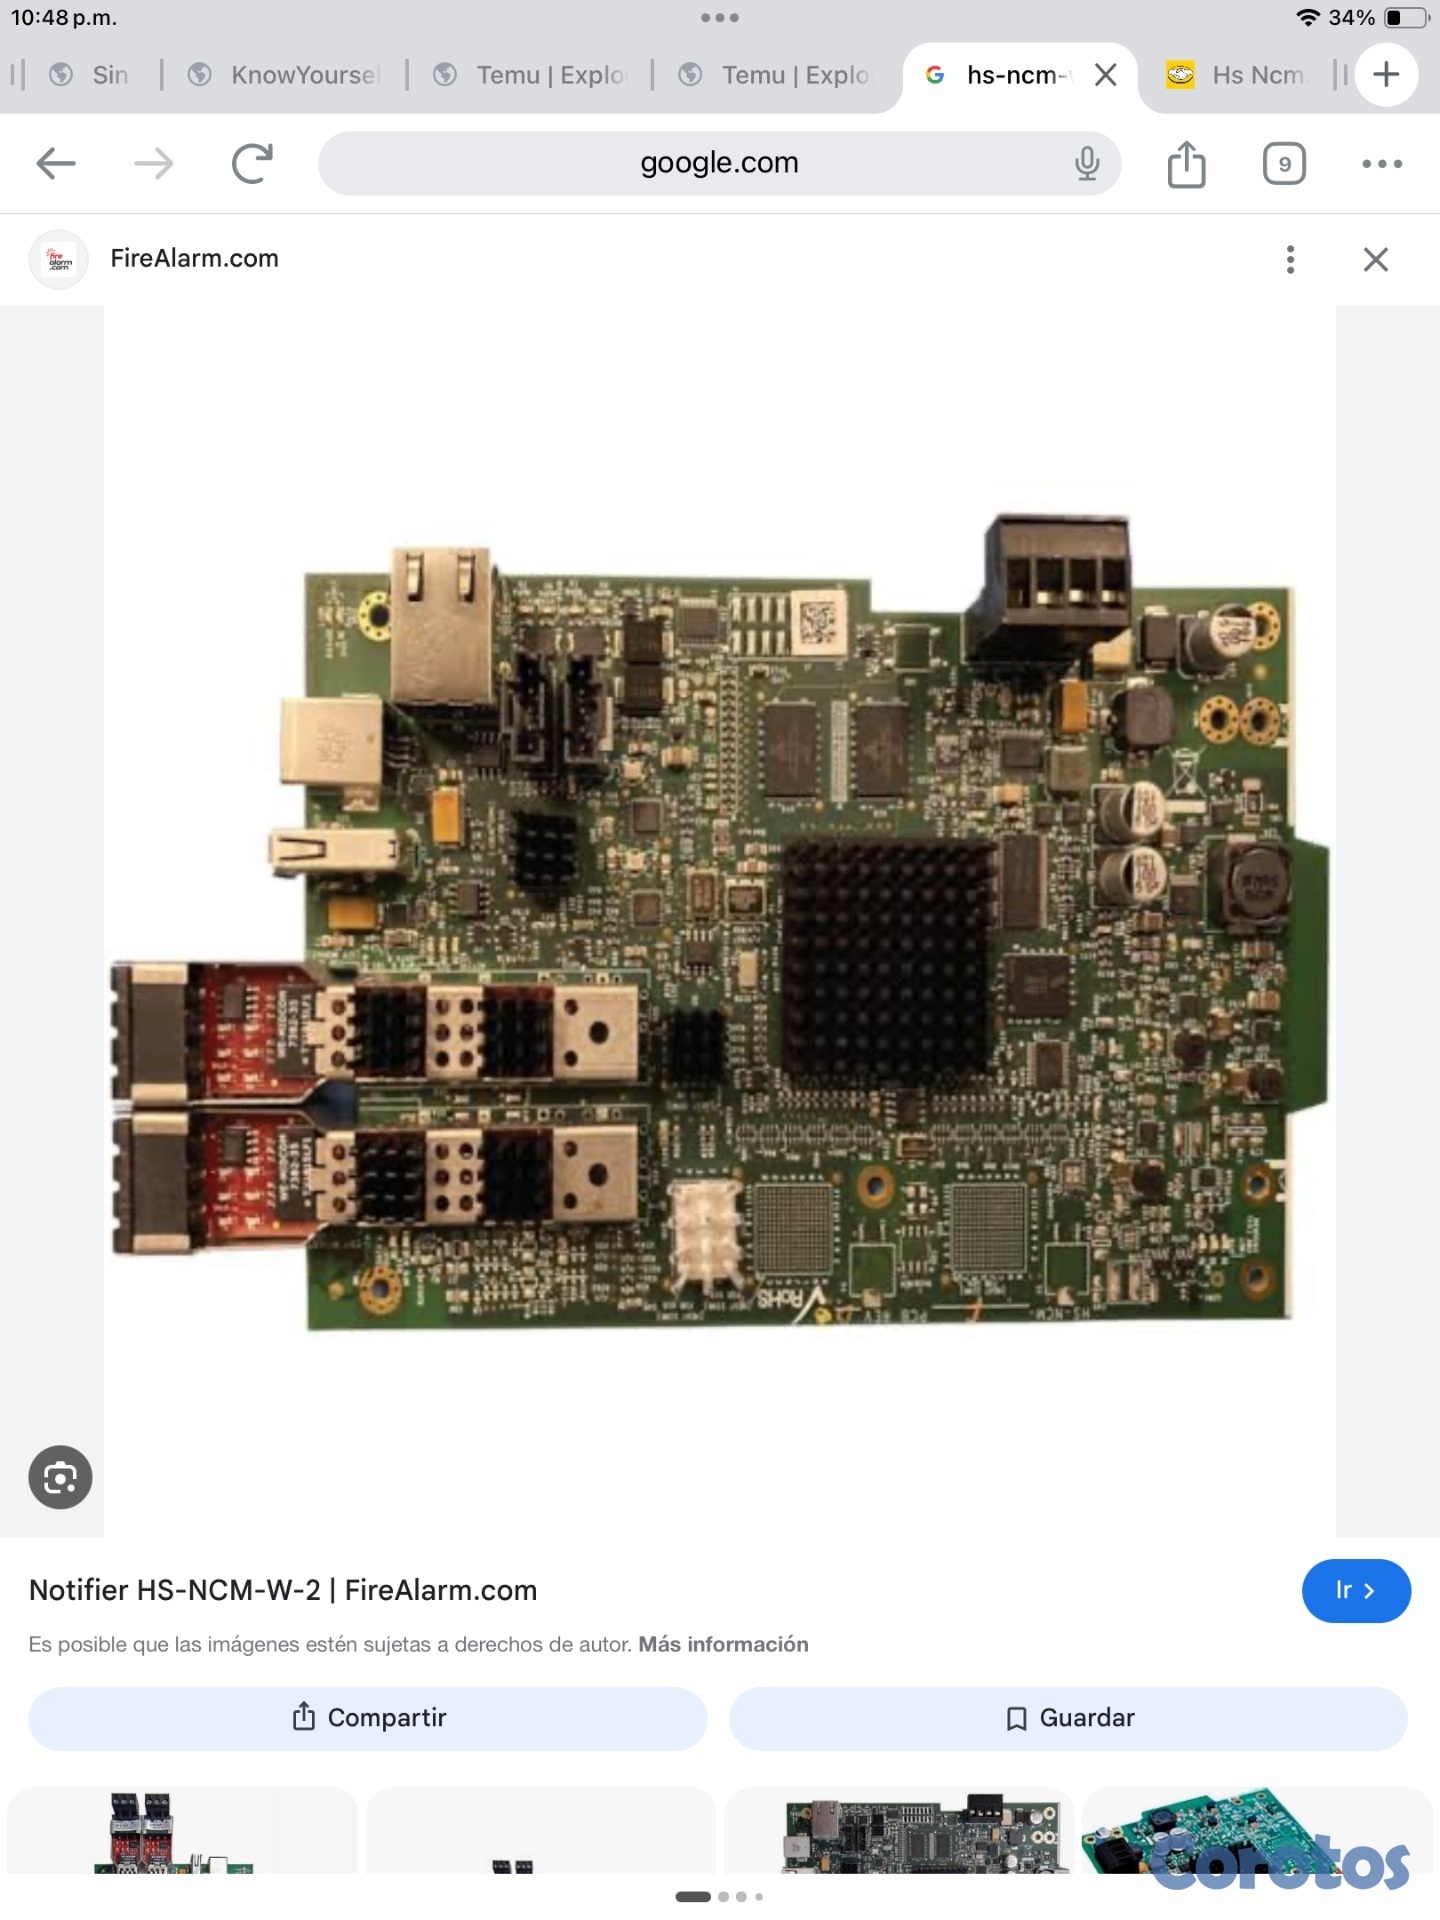1440x1920 pixels.
Task: Close the FireAlarm.com image preview panel
Action: tap(1376, 259)
